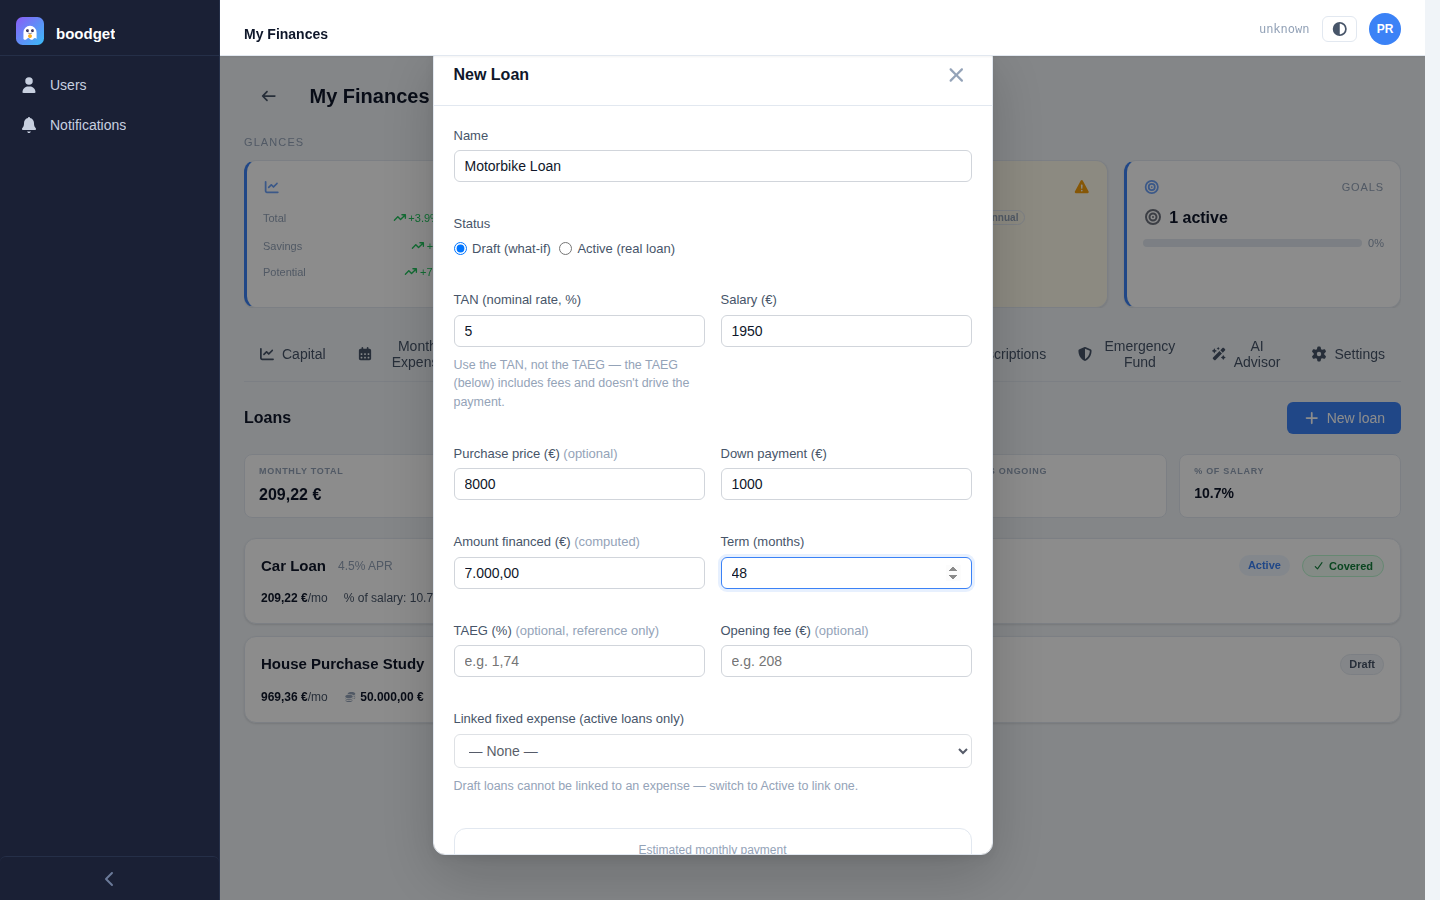Click the New loan button

coord(1343,418)
